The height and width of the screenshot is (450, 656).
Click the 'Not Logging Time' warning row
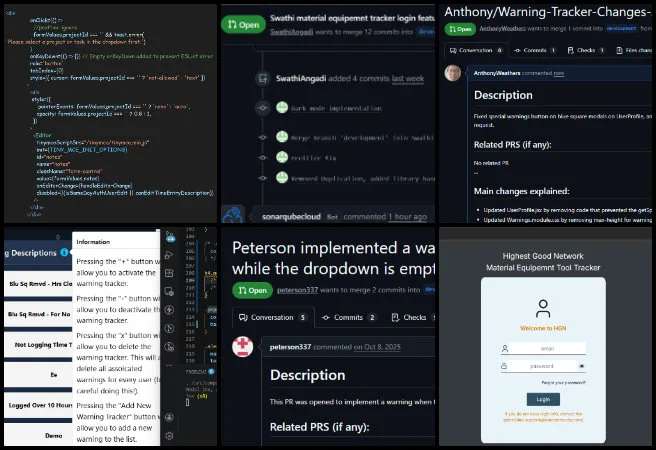pos(38,345)
